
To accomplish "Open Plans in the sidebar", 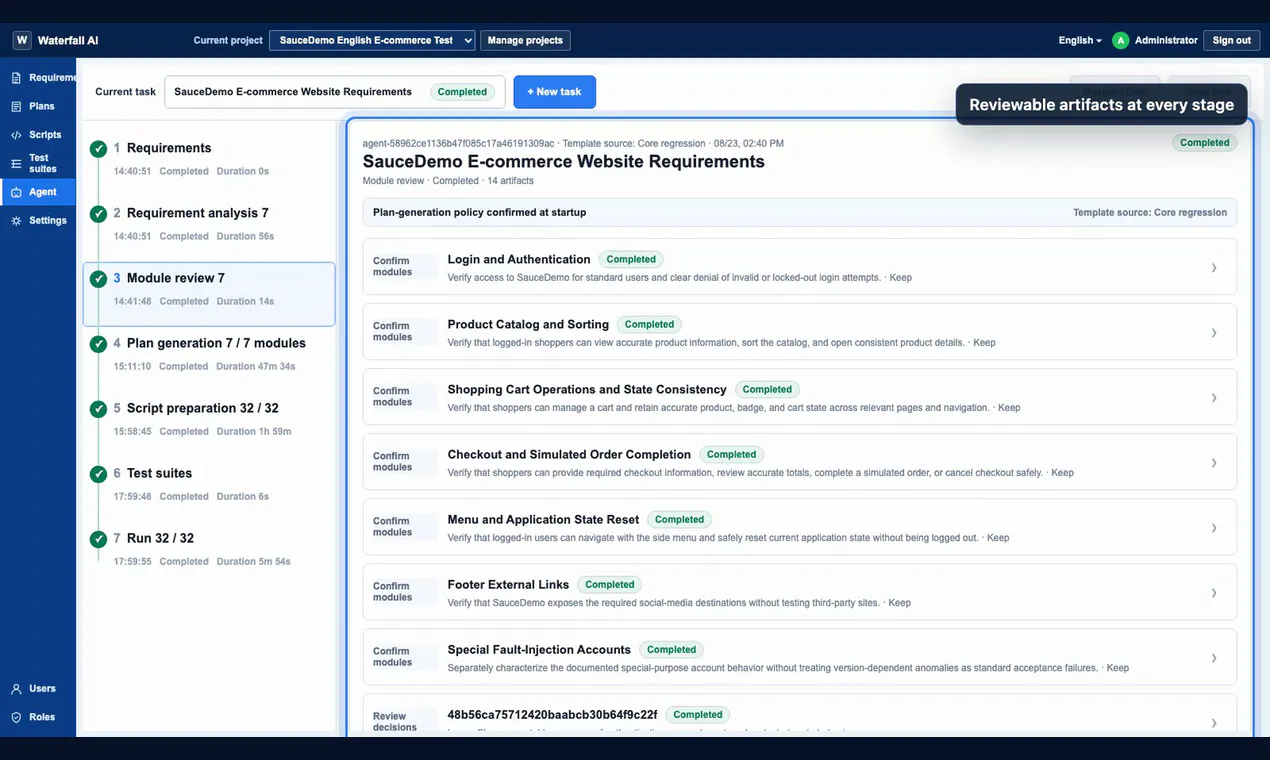I will click(38, 106).
